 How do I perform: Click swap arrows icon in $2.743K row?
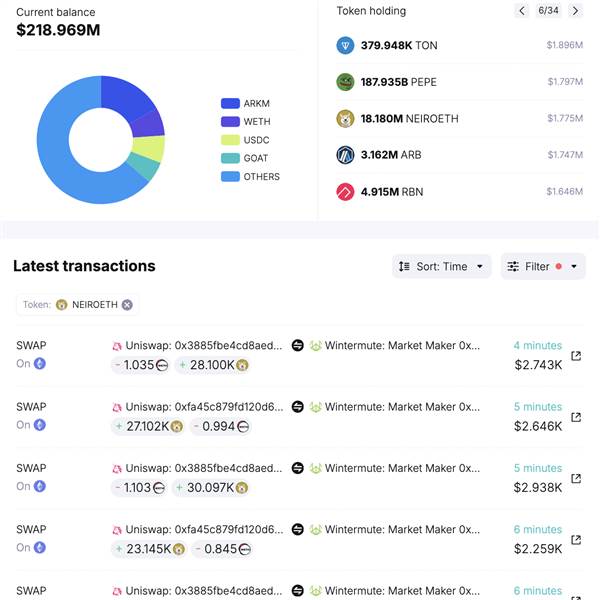(x=298, y=345)
